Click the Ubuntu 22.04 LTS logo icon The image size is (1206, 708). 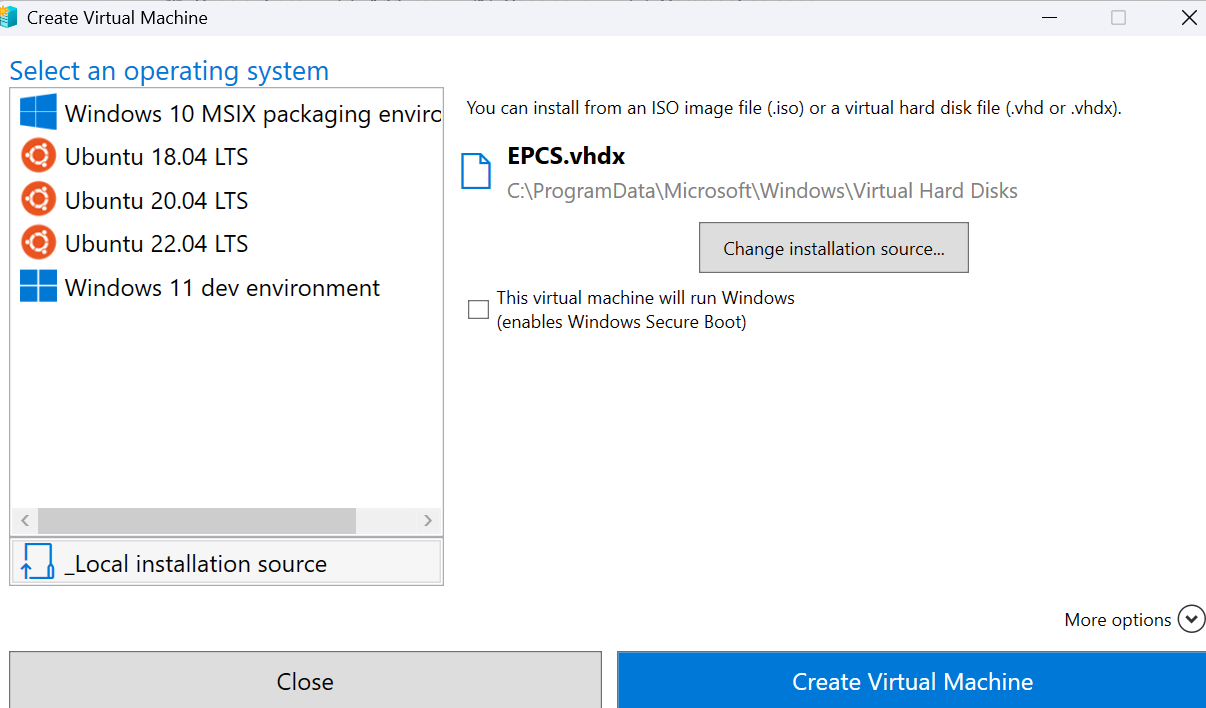[38, 243]
